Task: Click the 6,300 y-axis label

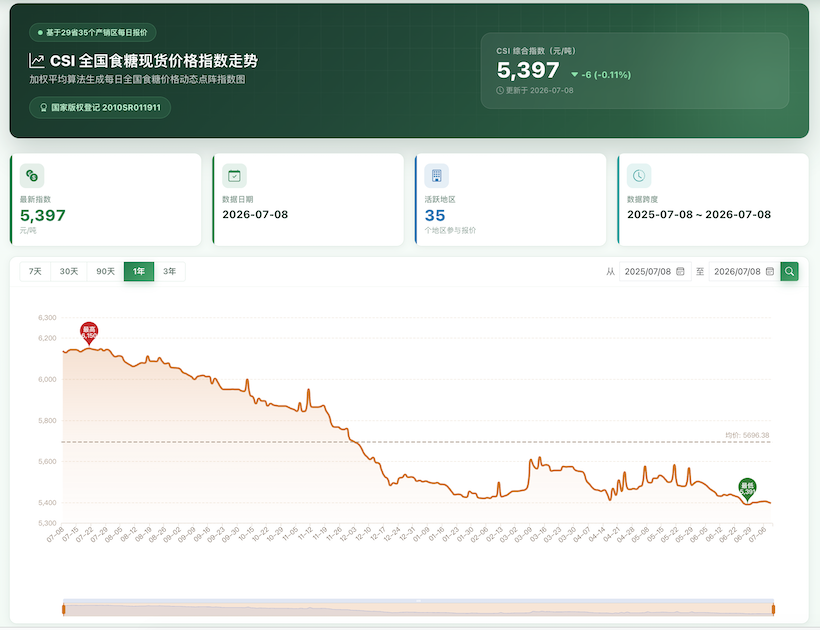Action: pyautogui.click(x=47, y=317)
